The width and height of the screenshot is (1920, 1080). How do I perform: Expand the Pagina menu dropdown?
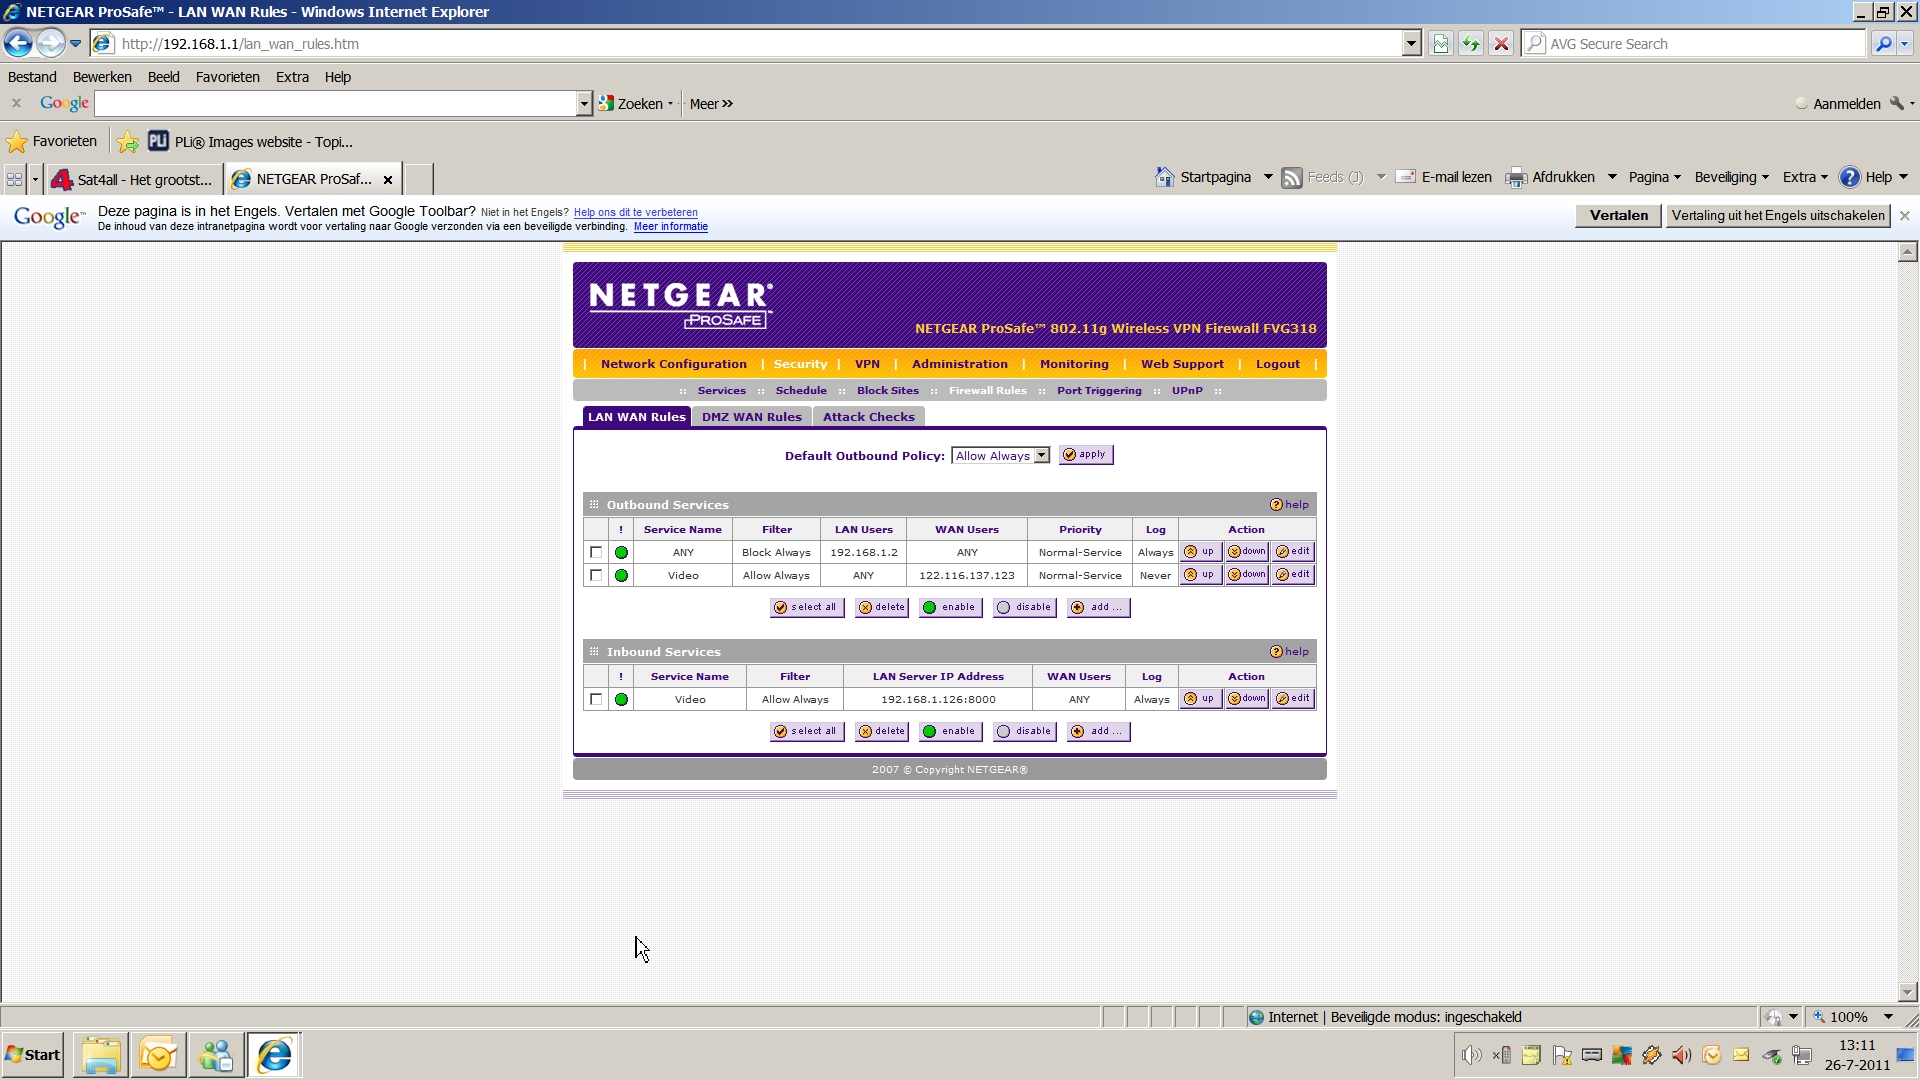coord(1654,177)
